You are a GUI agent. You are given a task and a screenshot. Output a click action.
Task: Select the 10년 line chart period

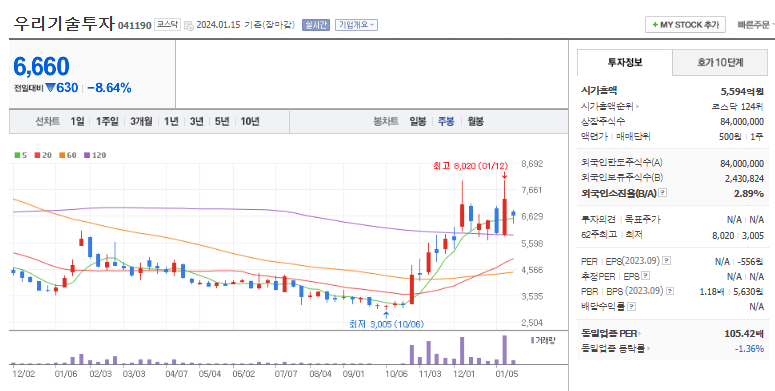click(x=250, y=122)
